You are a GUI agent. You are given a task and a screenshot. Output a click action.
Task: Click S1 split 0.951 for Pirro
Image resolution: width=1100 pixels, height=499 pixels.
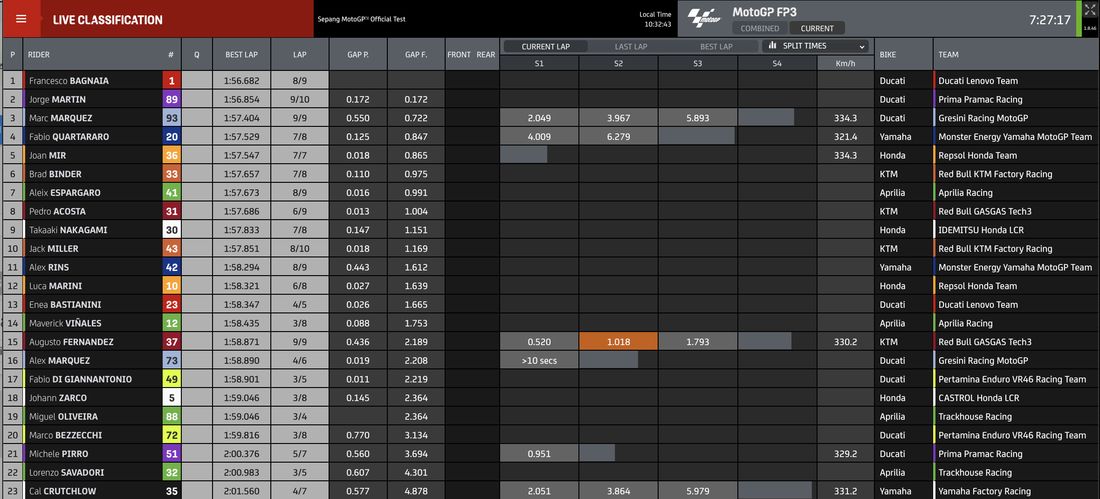[x=539, y=454]
